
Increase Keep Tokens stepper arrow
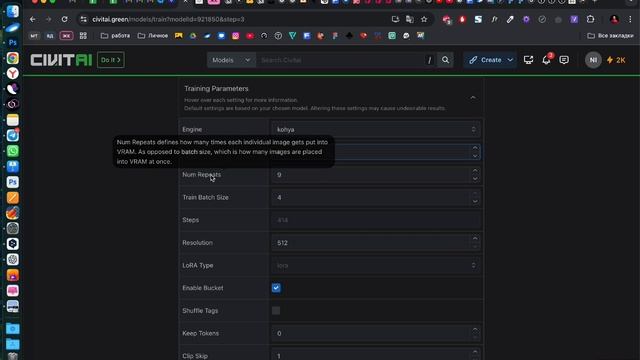click(475, 329)
